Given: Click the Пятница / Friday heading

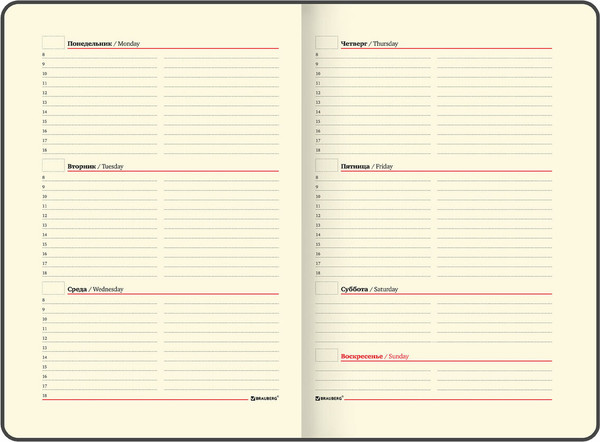Looking at the screenshot, I should pos(367,167).
